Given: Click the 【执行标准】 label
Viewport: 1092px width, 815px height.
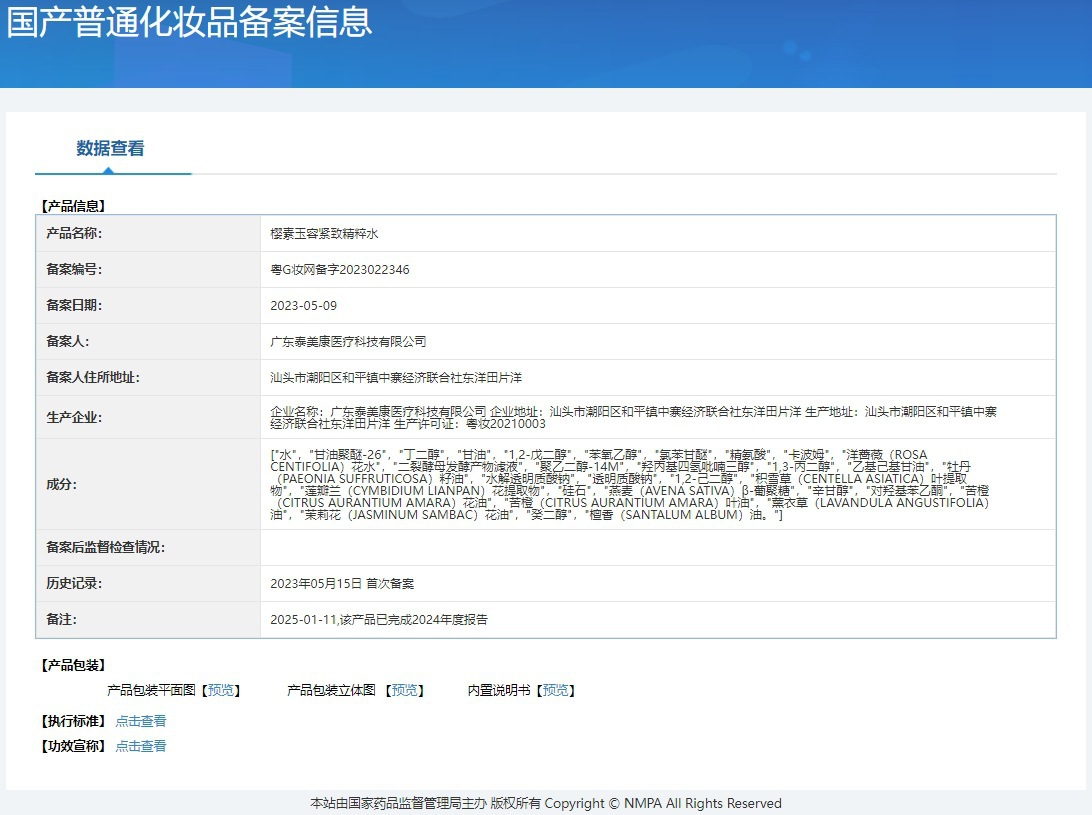Looking at the screenshot, I should coord(73,721).
